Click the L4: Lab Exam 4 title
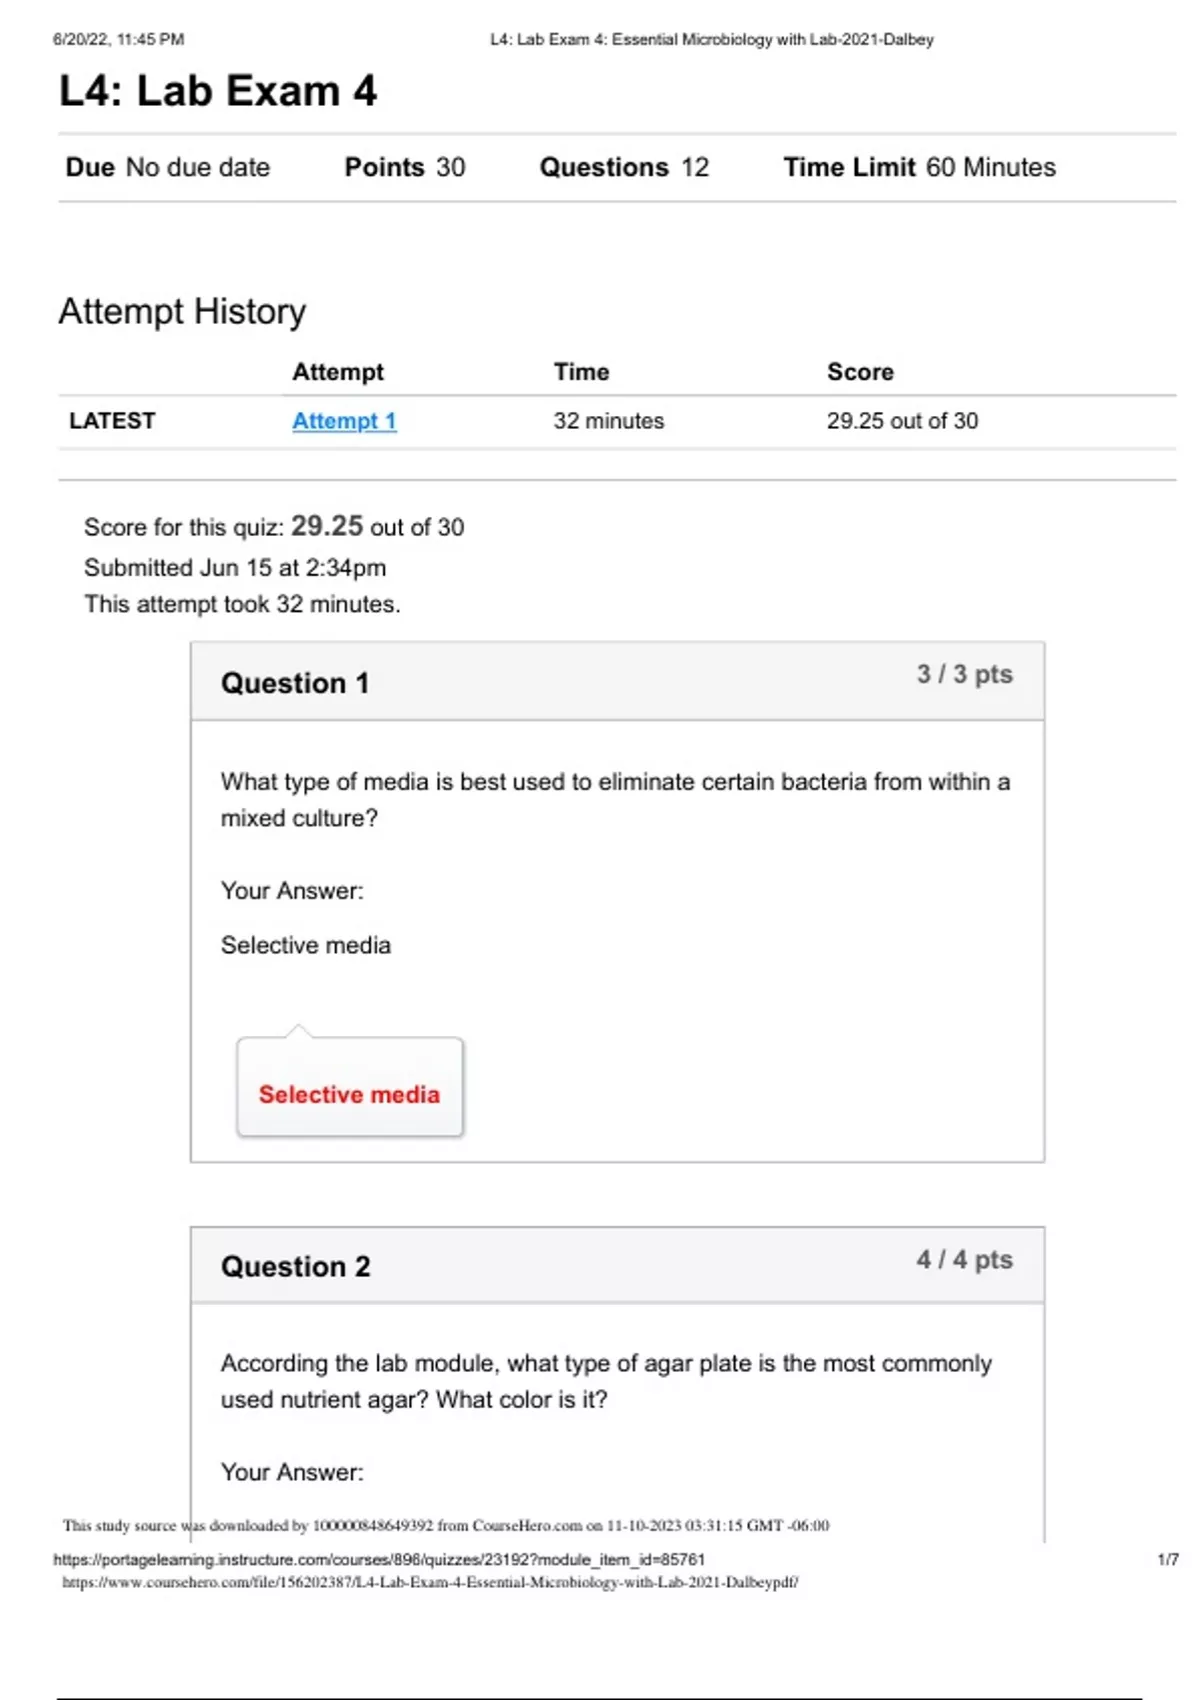 (218, 91)
